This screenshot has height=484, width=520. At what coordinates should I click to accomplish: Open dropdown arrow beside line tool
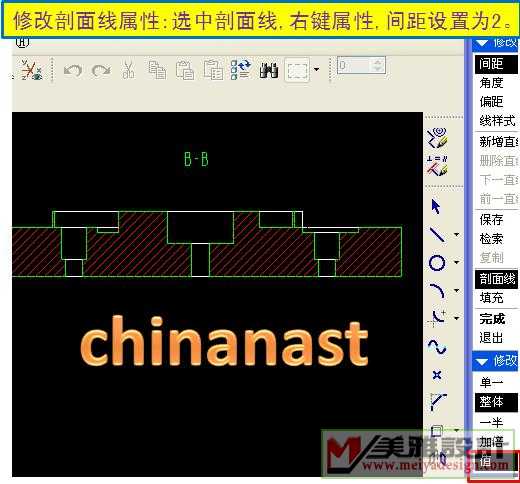(x=457, y=235)
